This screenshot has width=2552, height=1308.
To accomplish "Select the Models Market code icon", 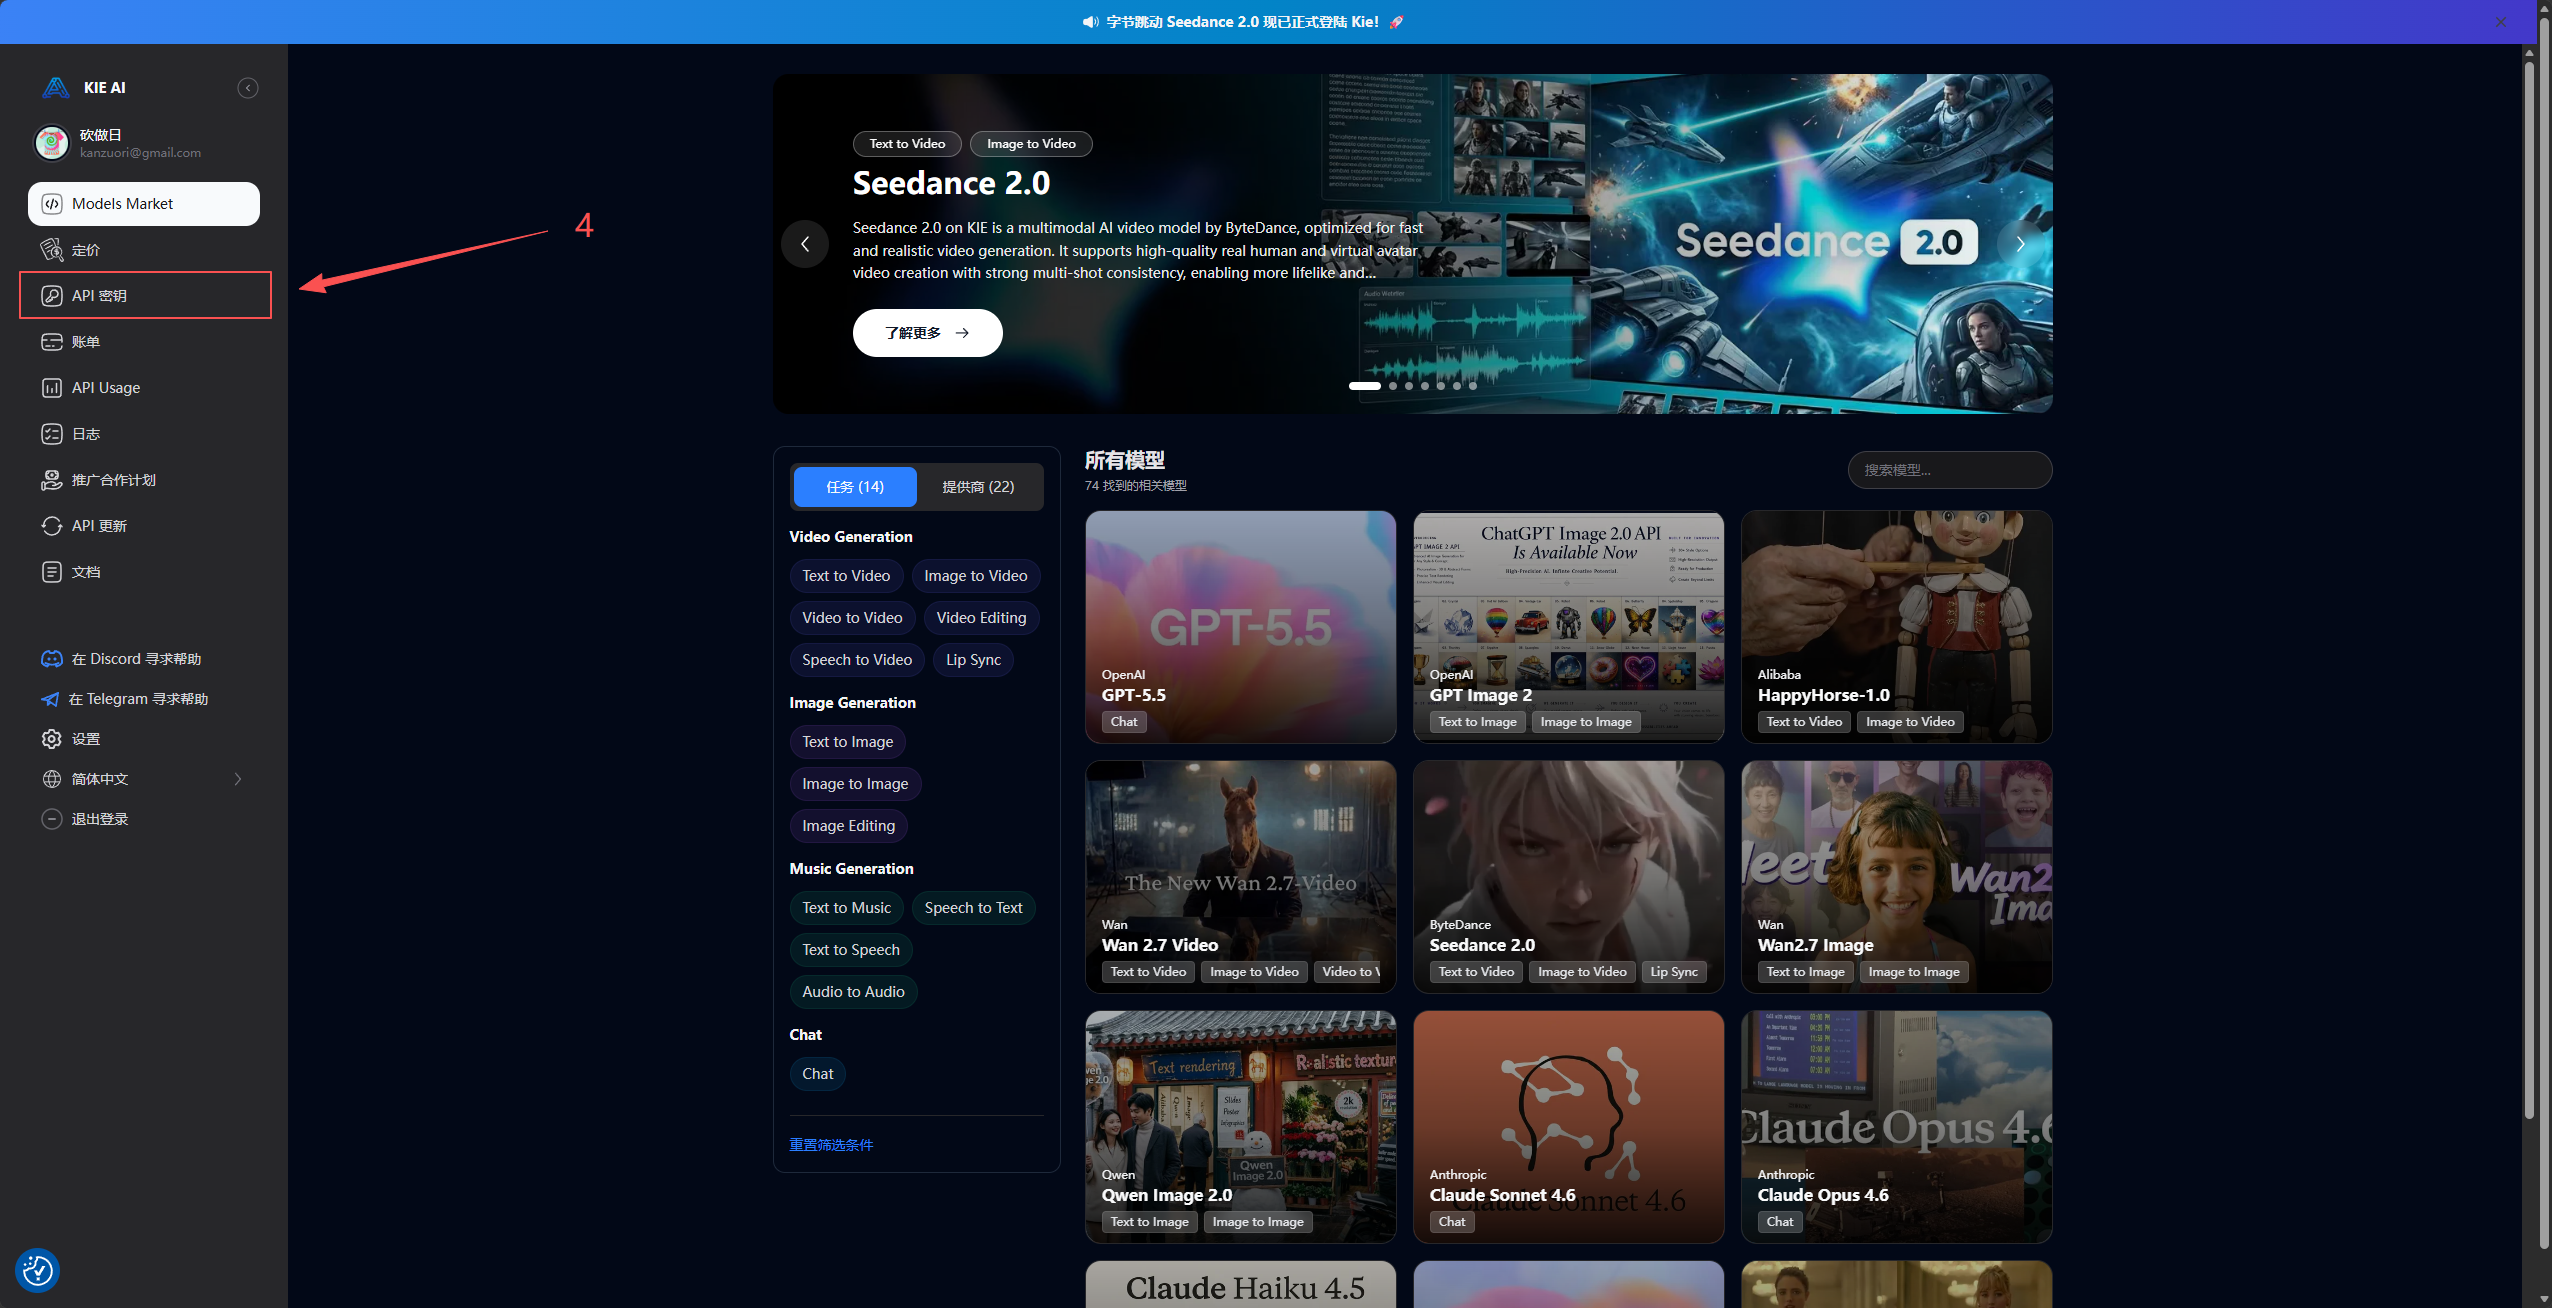I will point(52,204).
